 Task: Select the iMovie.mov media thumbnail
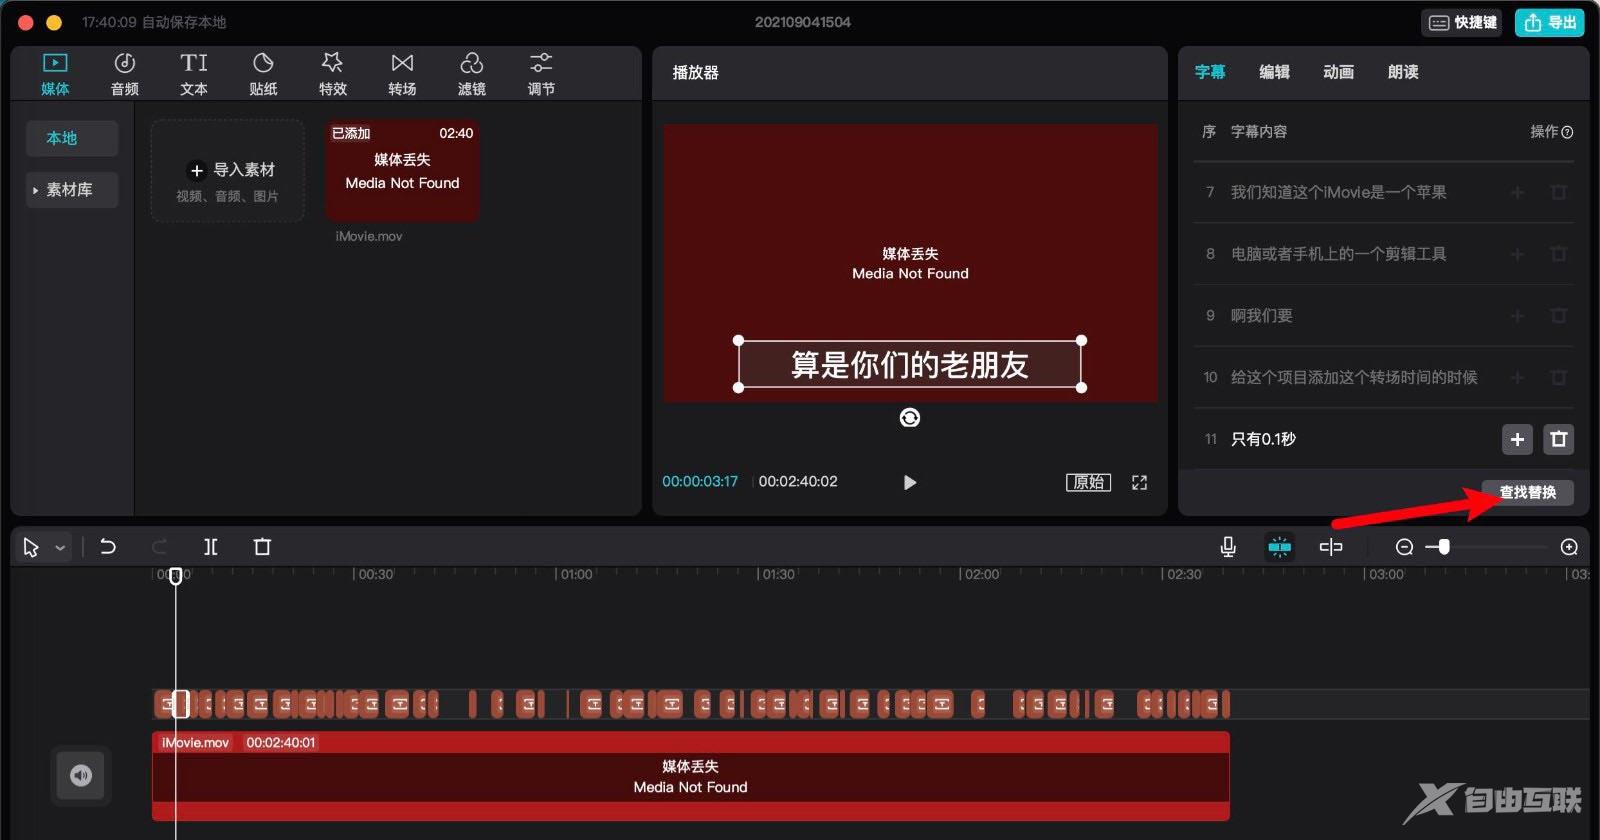click(x=402, y=171)
